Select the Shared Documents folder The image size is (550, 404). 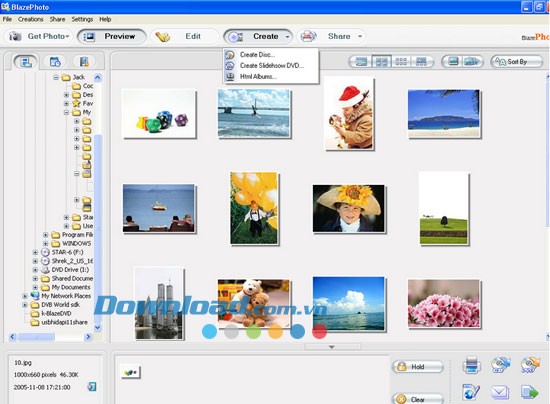67,278
